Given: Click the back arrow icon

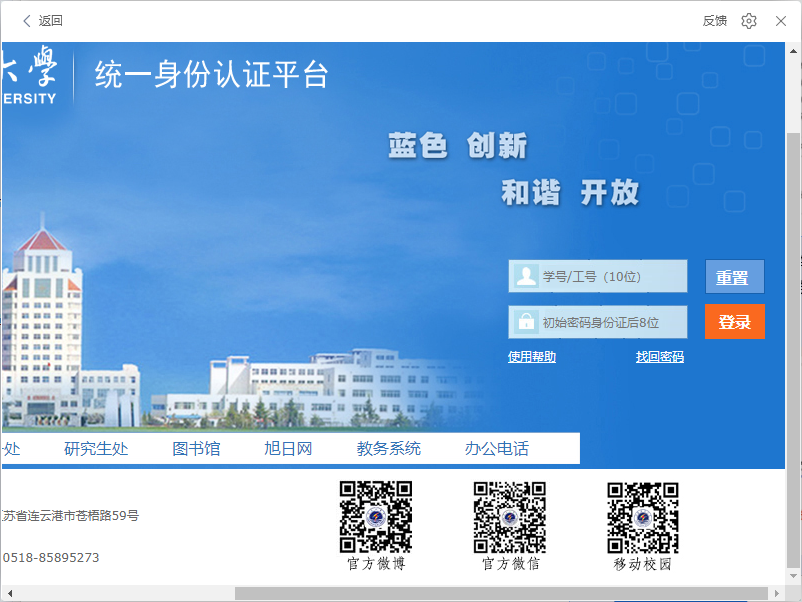Looking at the screenshot, I should tap(27, 21).
